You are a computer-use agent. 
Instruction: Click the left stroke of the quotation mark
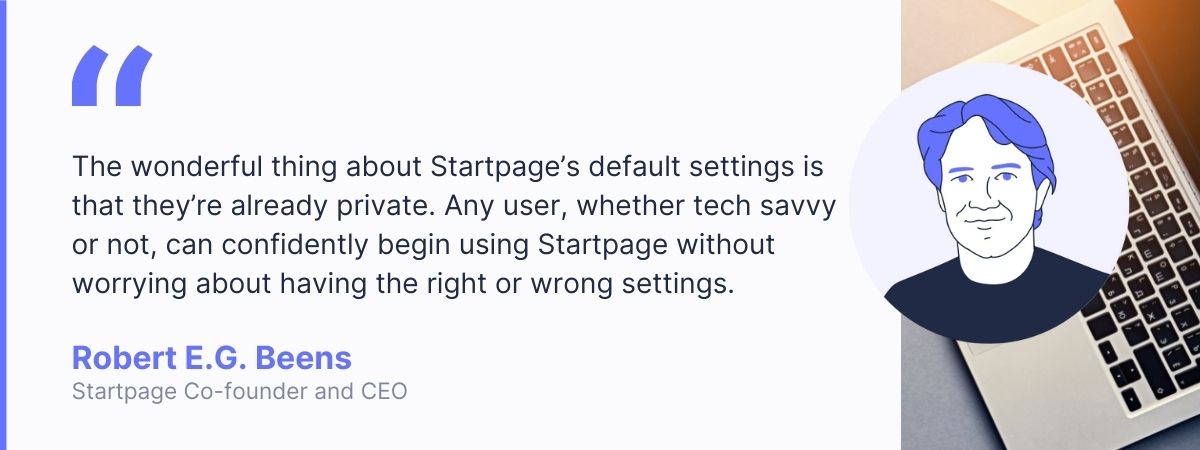point(89,77)
